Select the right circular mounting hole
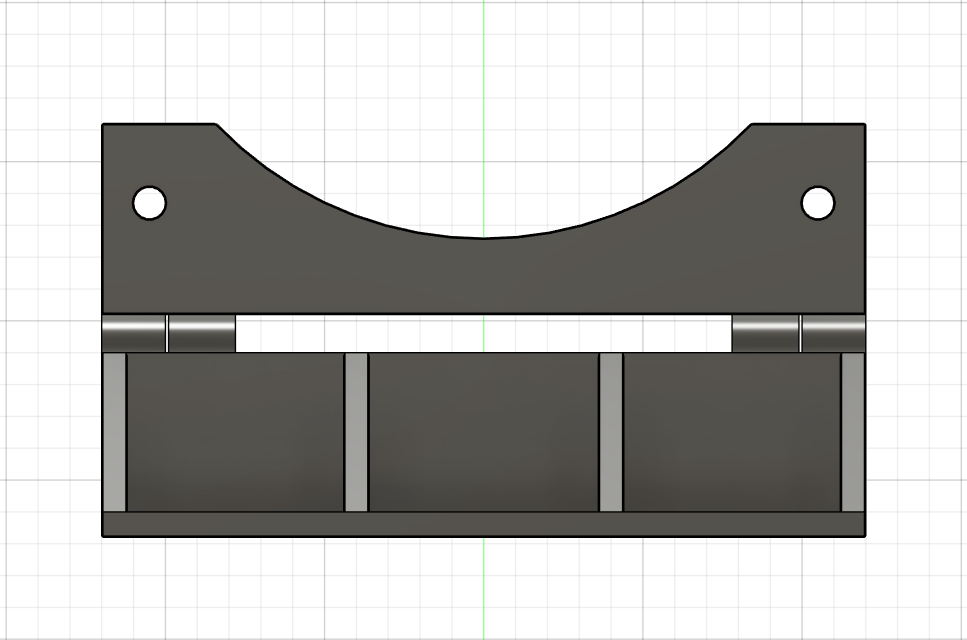This screenshot has width=967, height=640. coord(819,203)
